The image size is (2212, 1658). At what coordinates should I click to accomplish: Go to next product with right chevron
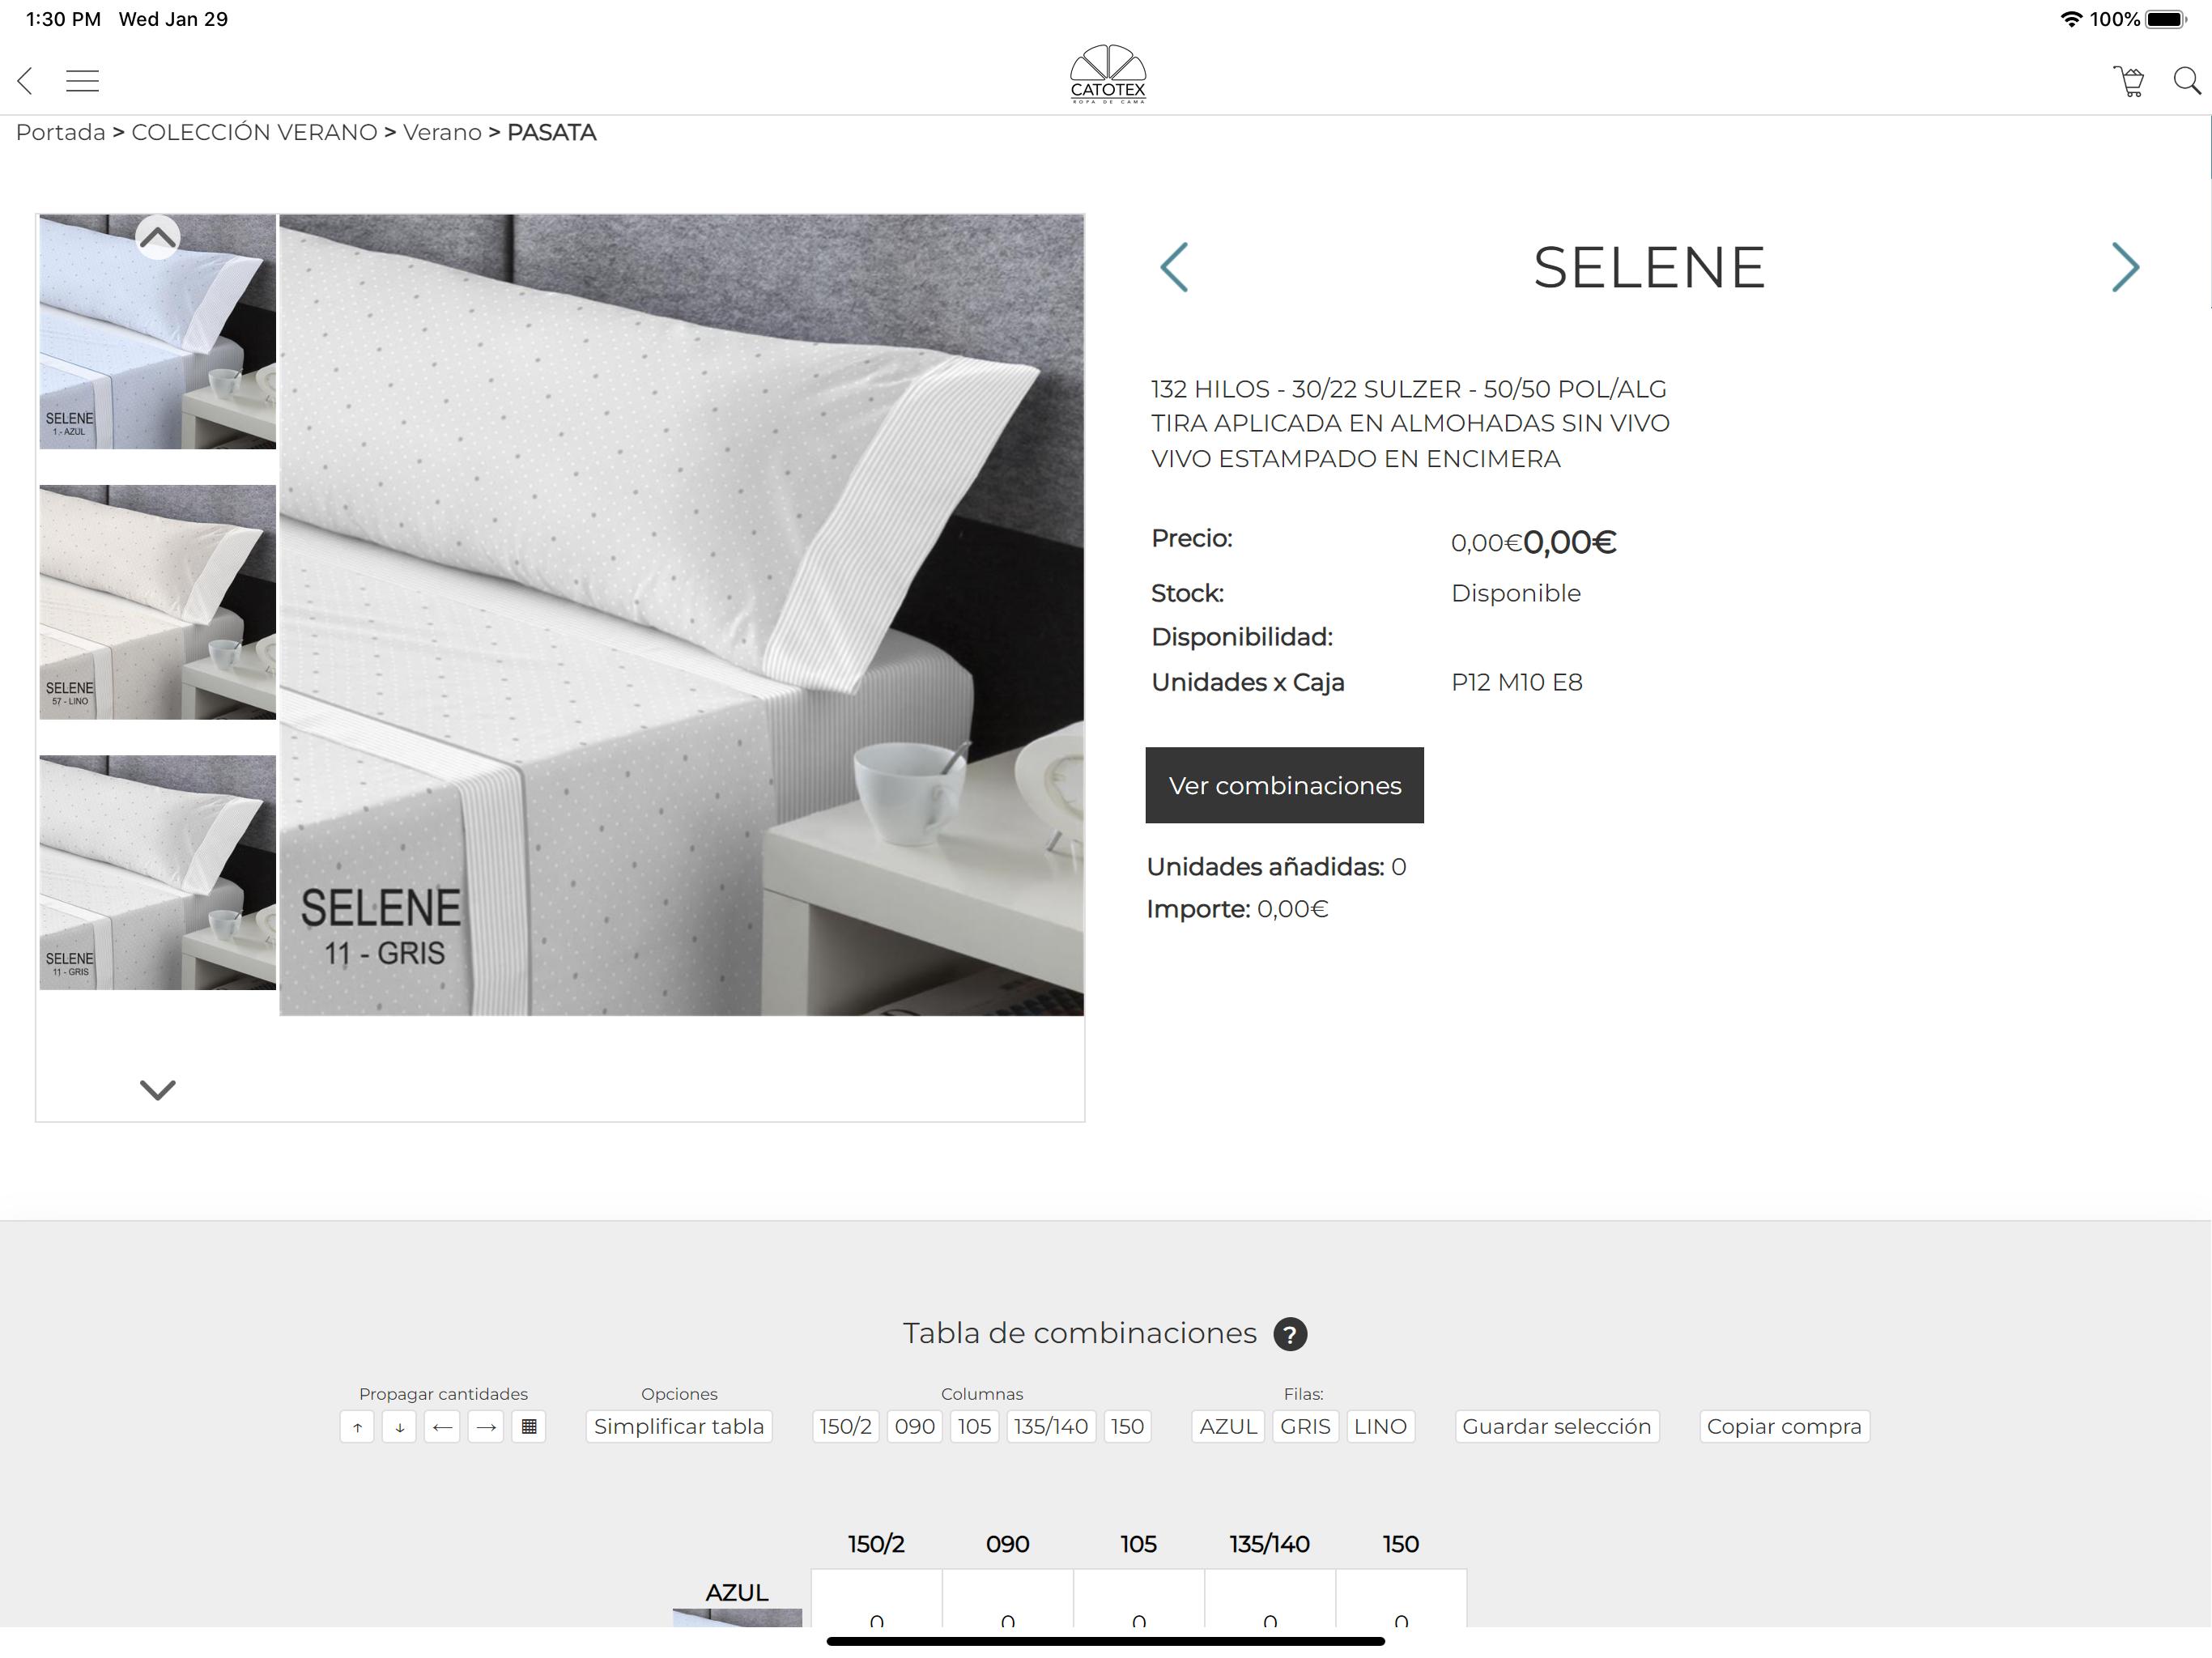(x=2125, y=267)
